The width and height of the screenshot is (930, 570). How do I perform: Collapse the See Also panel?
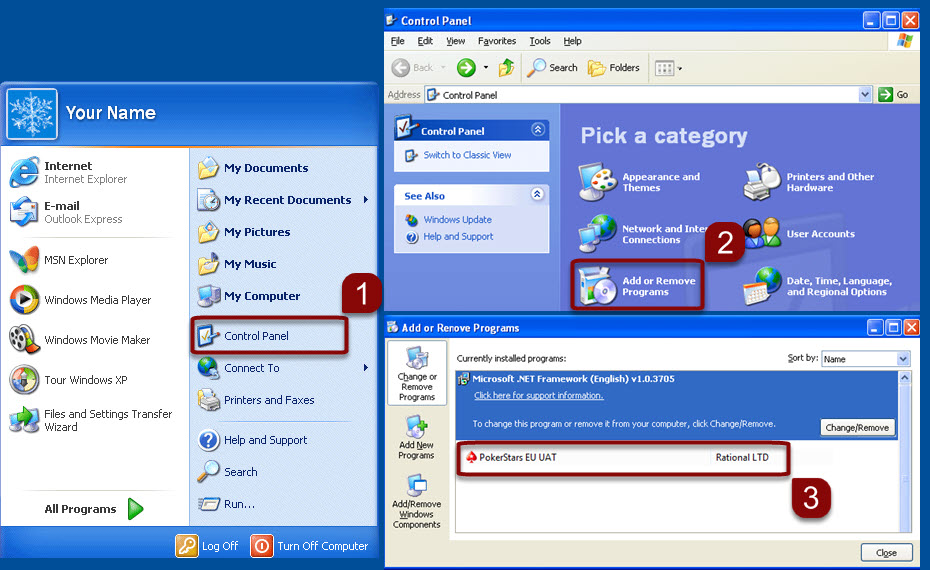click(x=537, y=195)
